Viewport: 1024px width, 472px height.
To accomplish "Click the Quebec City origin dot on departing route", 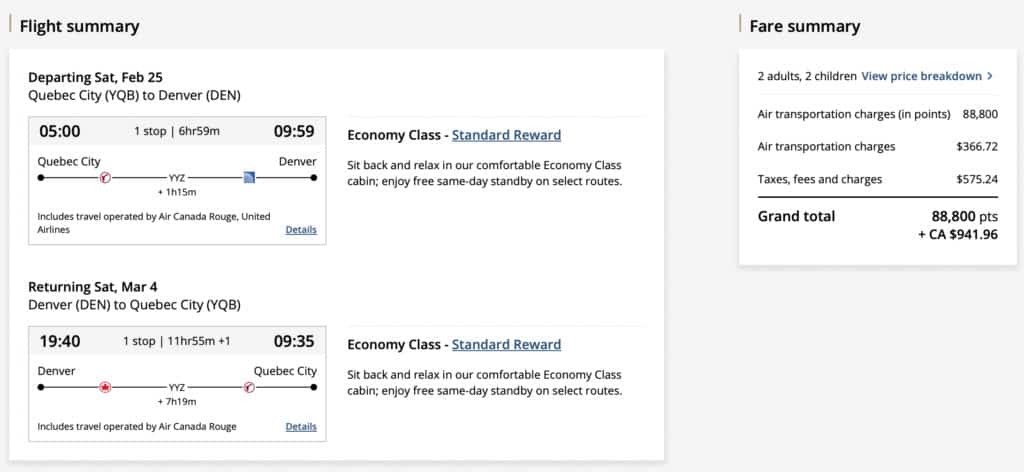I will (41, 178).
